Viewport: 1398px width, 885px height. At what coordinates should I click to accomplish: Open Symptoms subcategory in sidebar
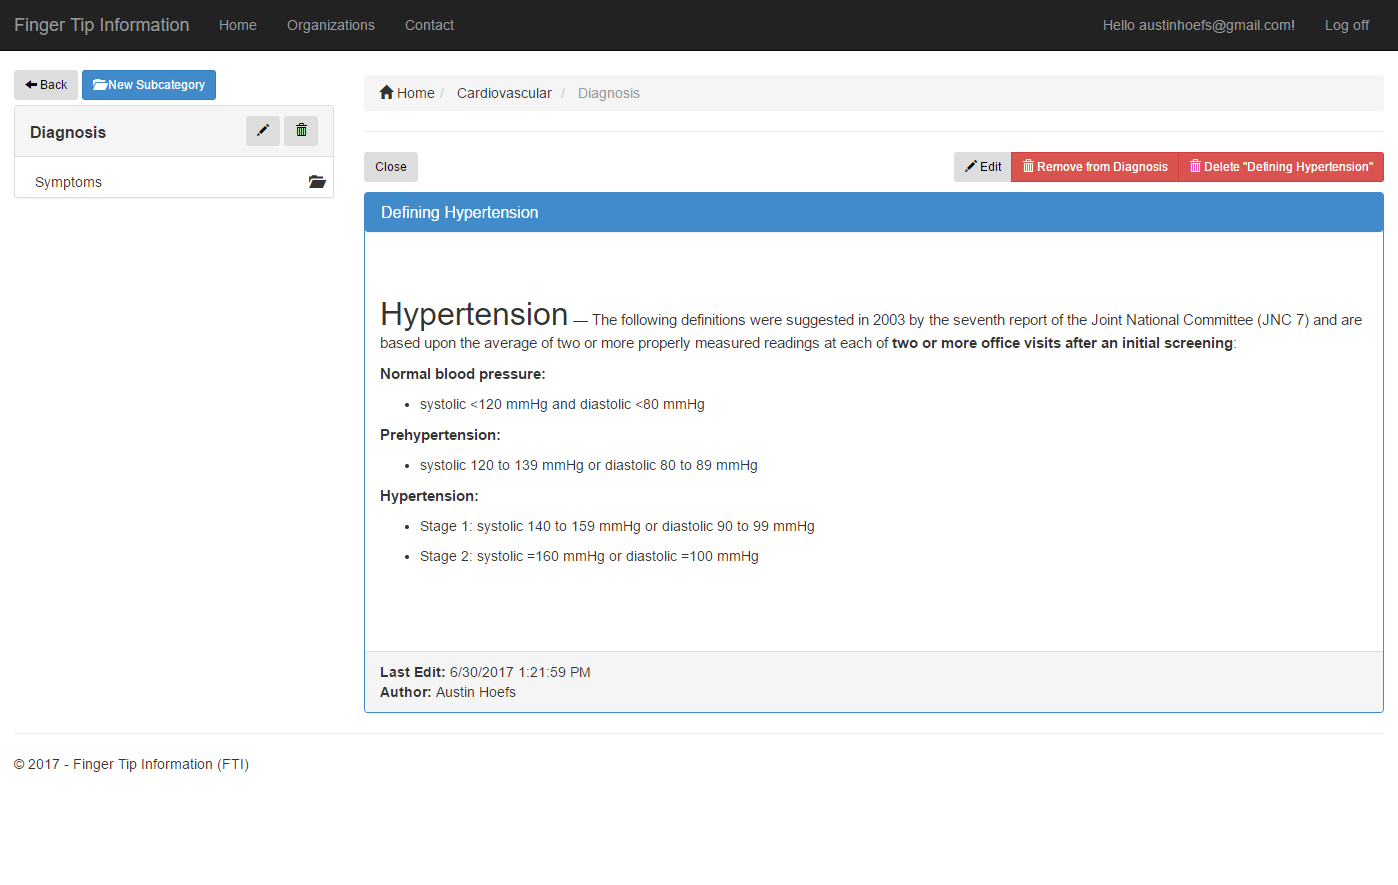coord(68,182)
